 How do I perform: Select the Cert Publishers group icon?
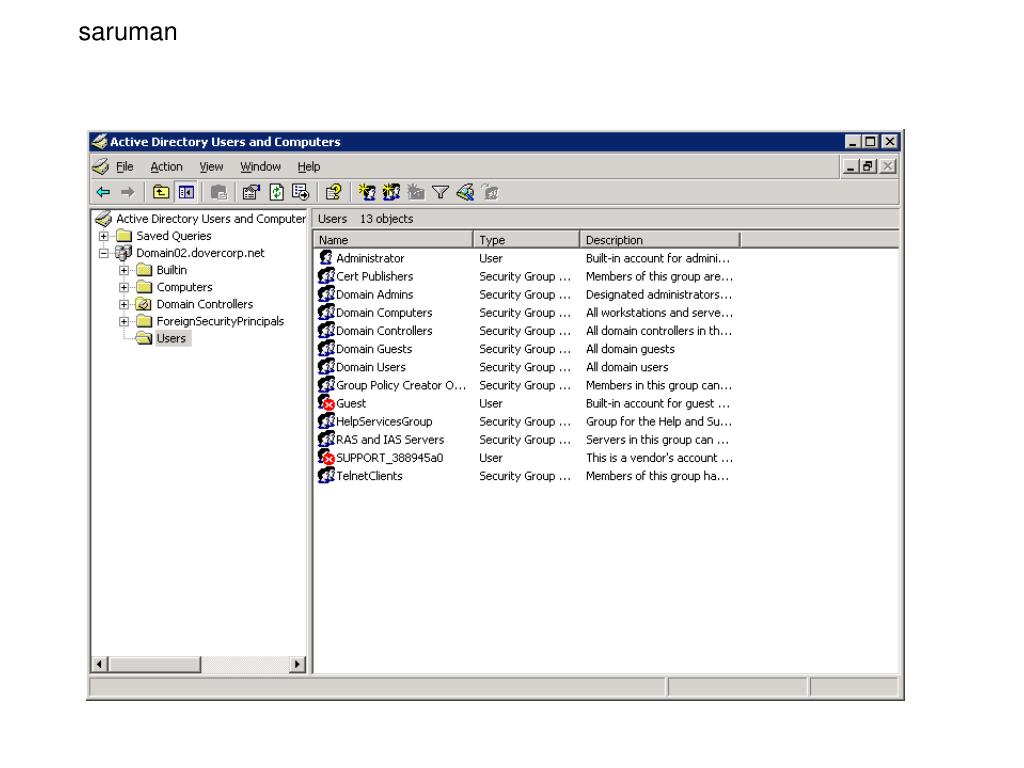tap(326, 276)
